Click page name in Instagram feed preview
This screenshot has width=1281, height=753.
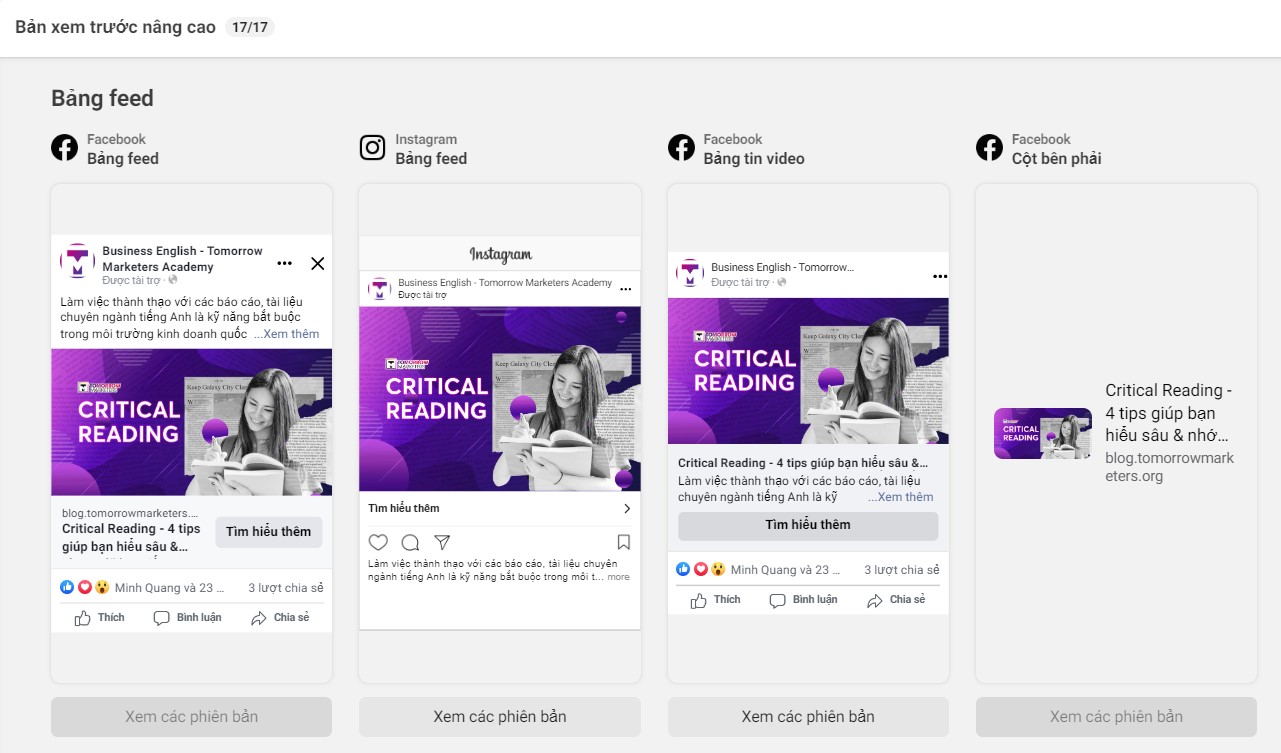(x=505, y=283)
